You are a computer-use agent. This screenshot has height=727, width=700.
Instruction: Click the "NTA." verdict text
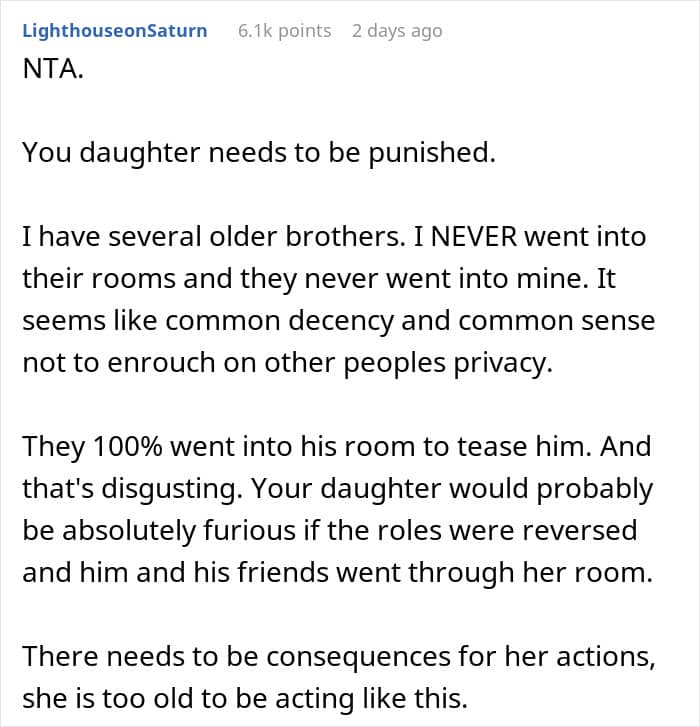(x=53, y=69)
